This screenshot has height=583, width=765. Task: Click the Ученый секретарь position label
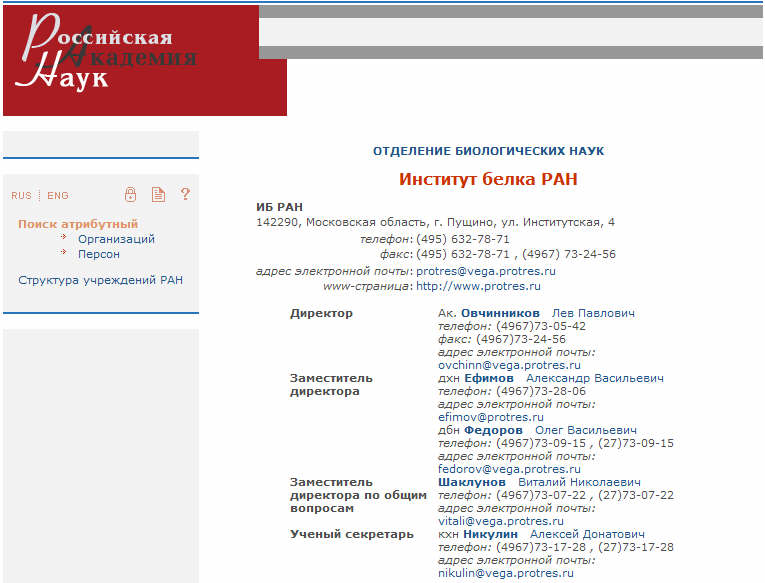(352, 534)
